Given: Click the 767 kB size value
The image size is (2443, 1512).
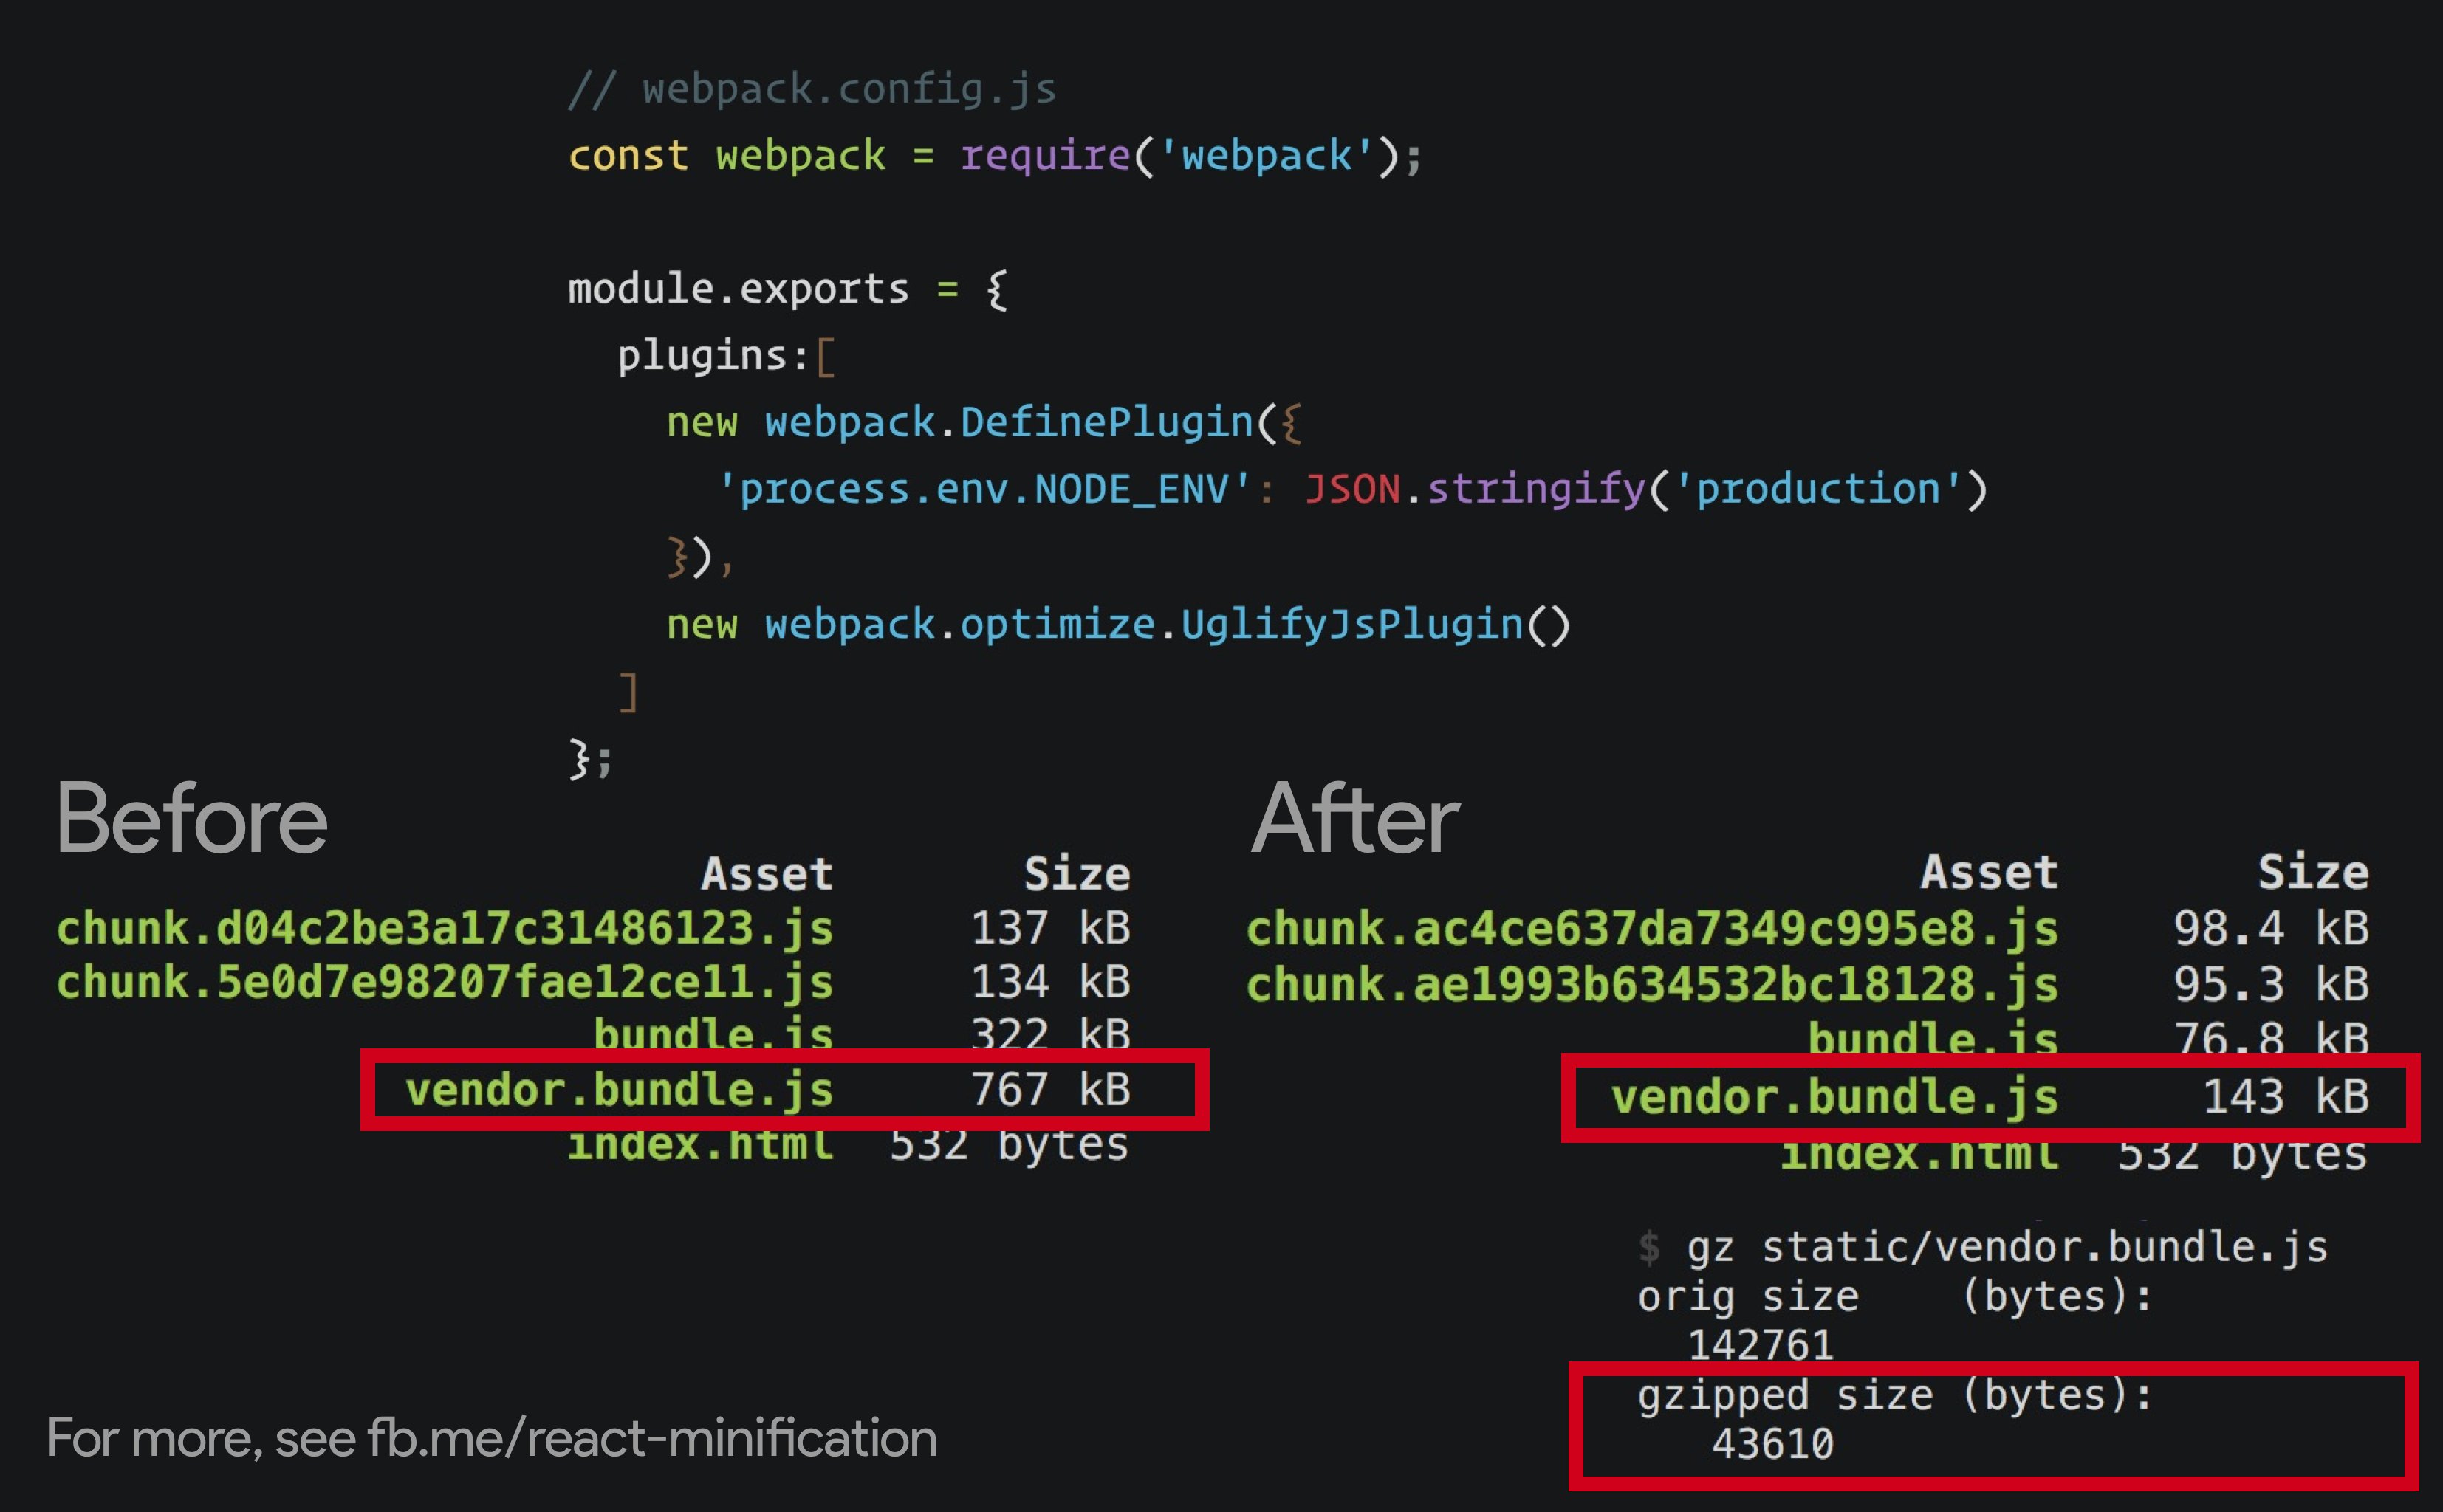Looking at the screenshot, I should click(1051, 1090).
